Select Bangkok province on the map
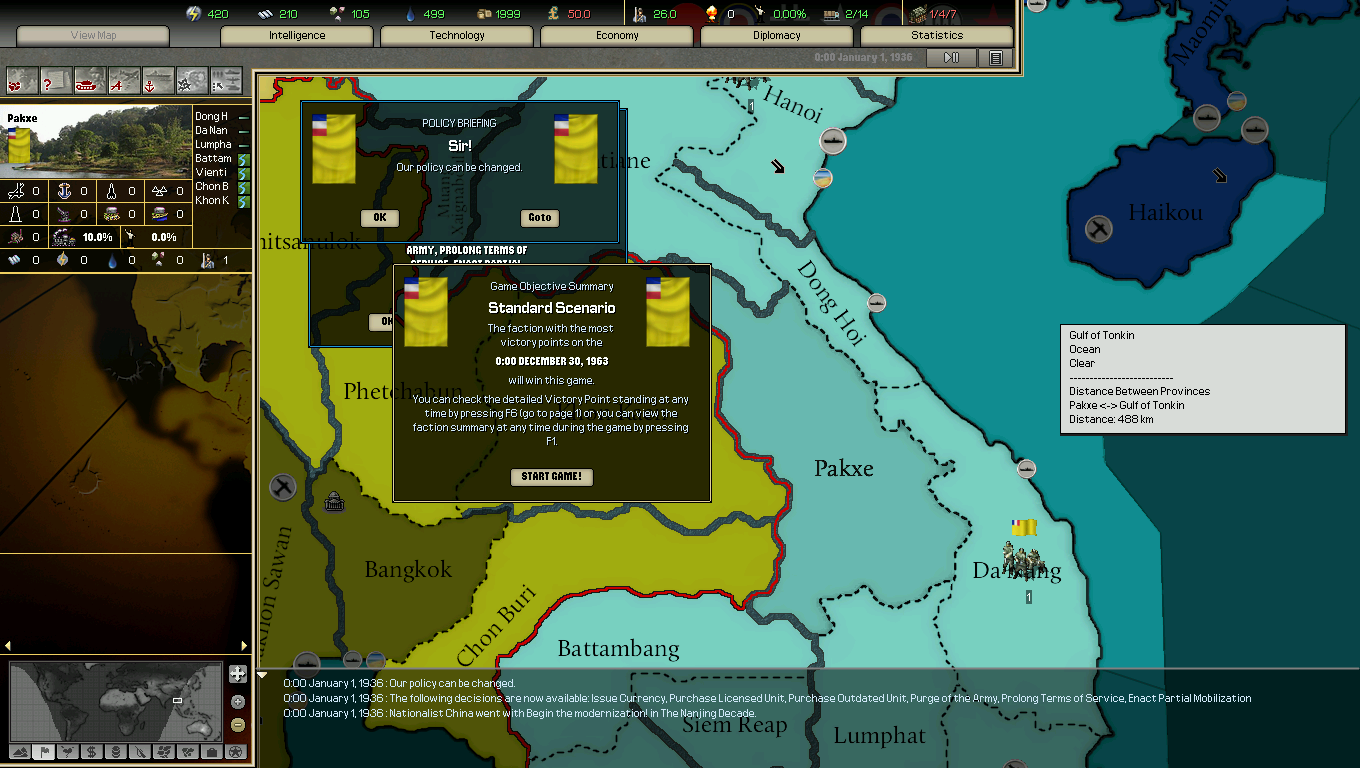 coord(408,570)
